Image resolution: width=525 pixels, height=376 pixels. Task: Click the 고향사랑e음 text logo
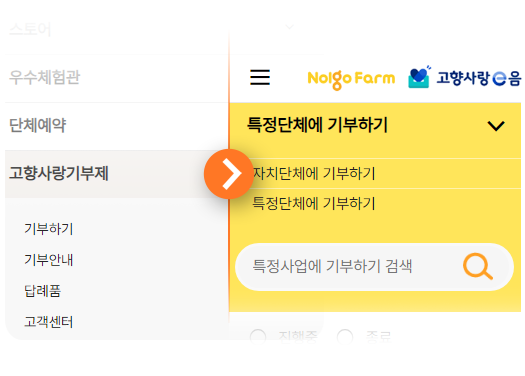478,78
